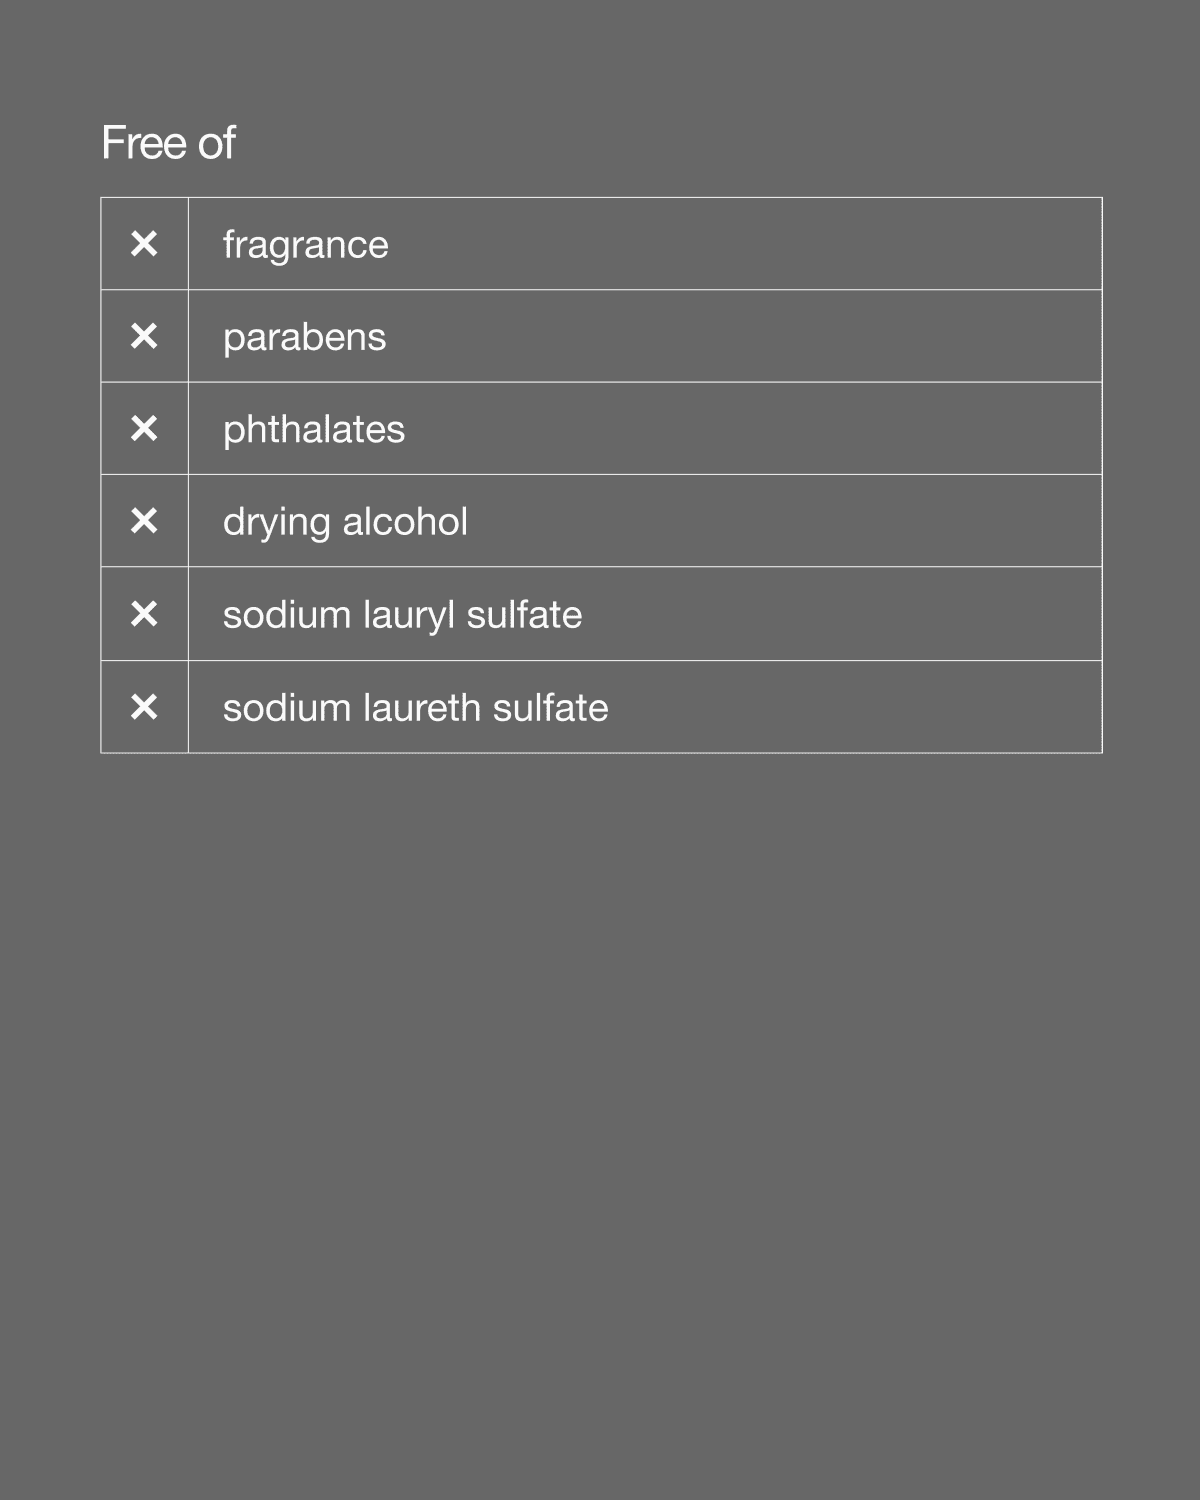Viewport: 1200px width, 1500px height.
Task: Select the 'phthalates' label text
Action: pyautogui.click(x=313, y=430)
